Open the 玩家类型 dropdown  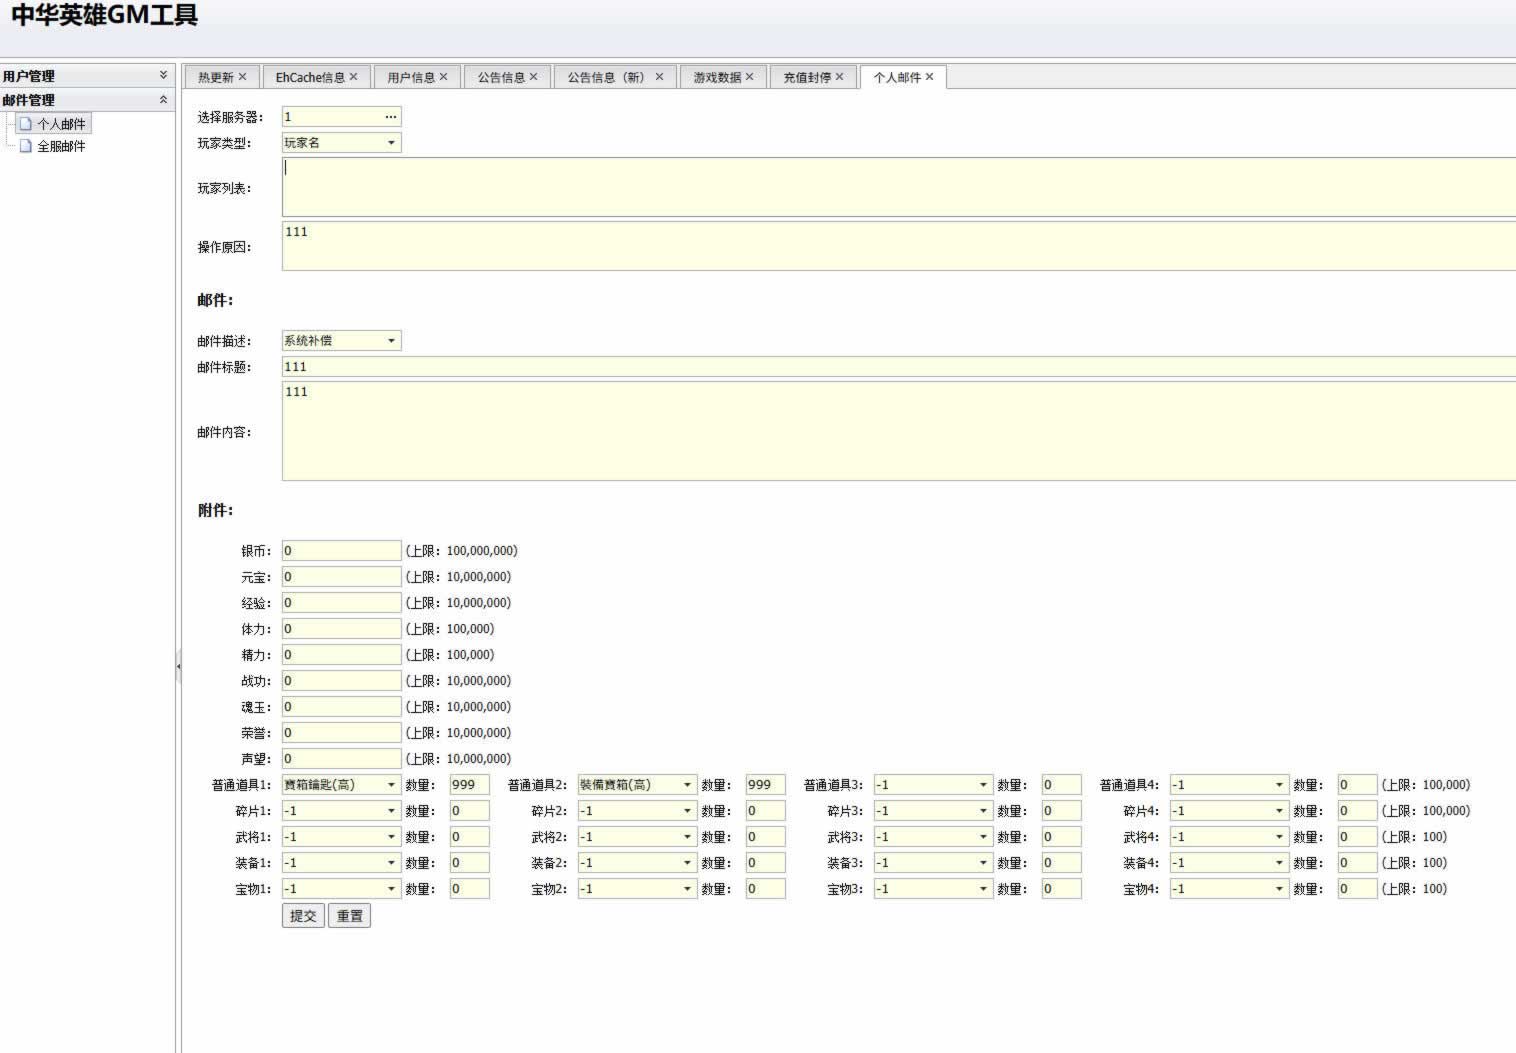coord(391,143)
